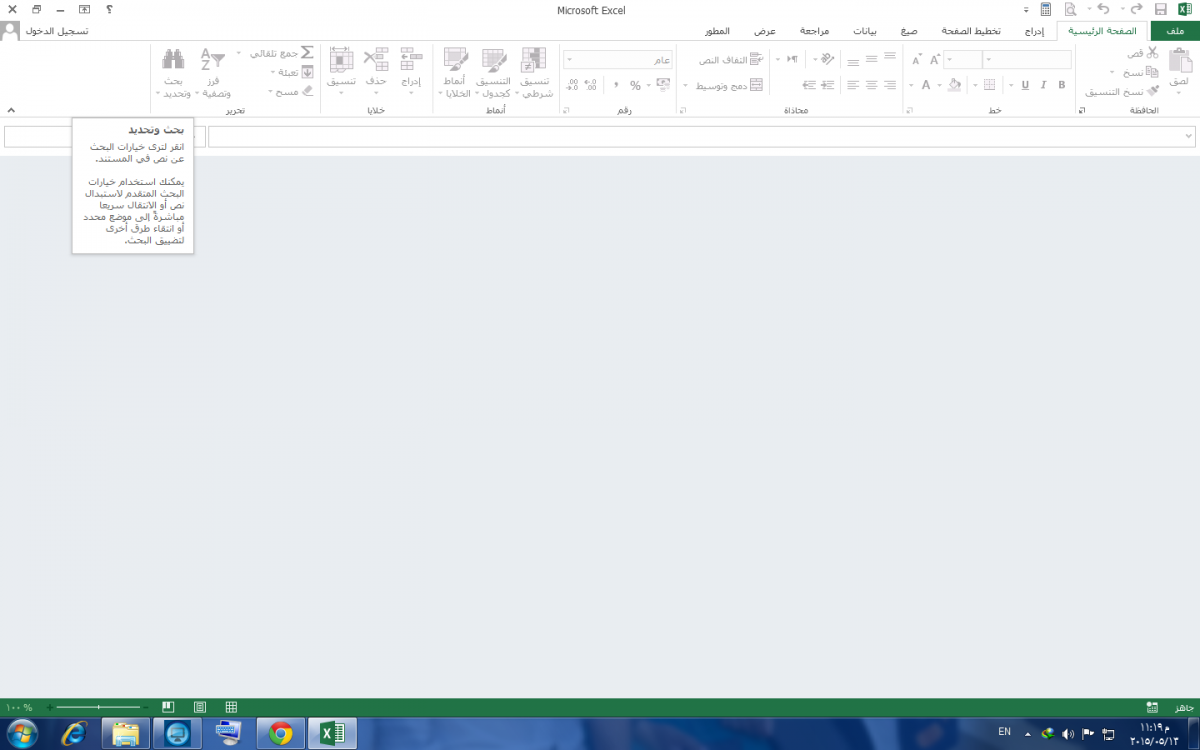The height and width of the screenshot is (750, 1200).
Task: Toggle Underline formatting (U)
Action: (1025, 85)
